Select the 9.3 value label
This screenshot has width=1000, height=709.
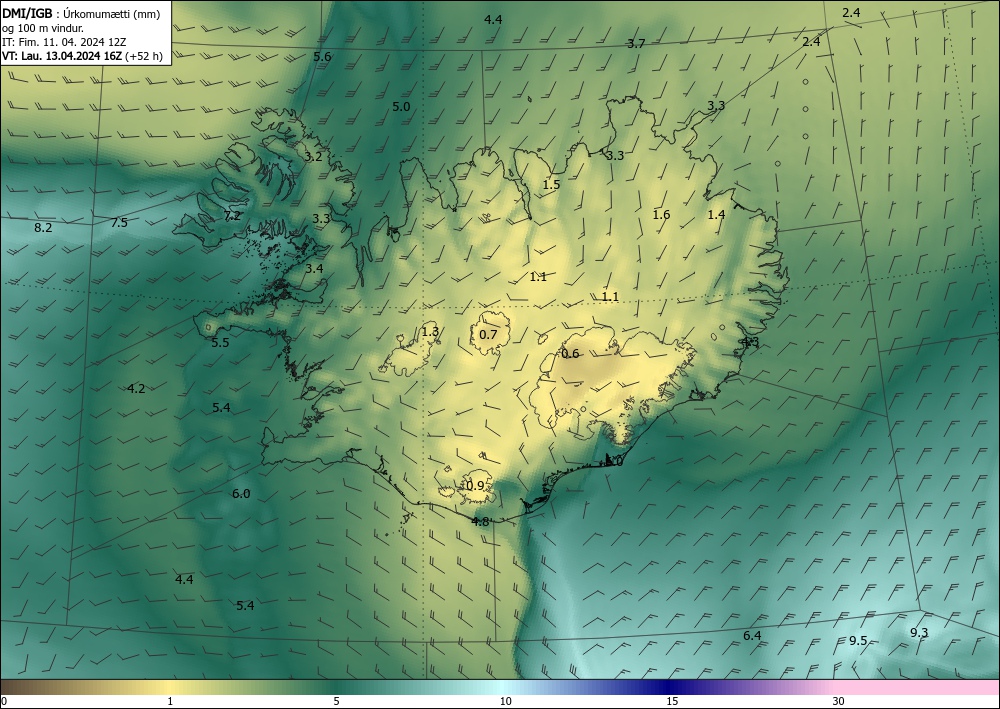(919, 632)
